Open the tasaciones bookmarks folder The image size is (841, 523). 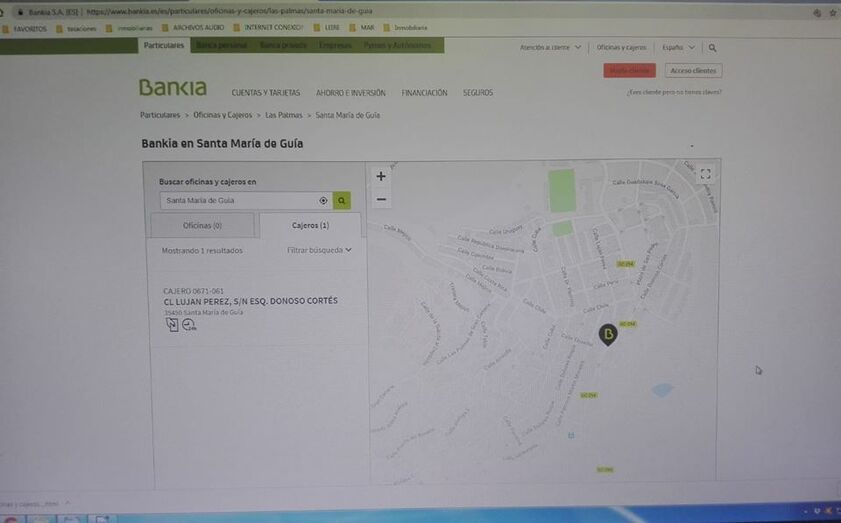click(76, 28)
